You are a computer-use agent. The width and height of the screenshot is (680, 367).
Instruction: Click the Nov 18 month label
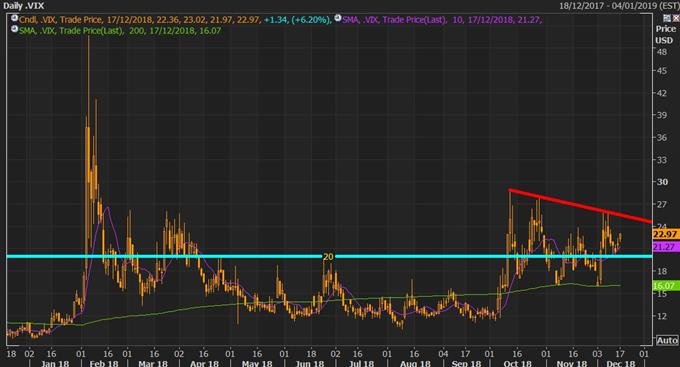pos(572,363)
